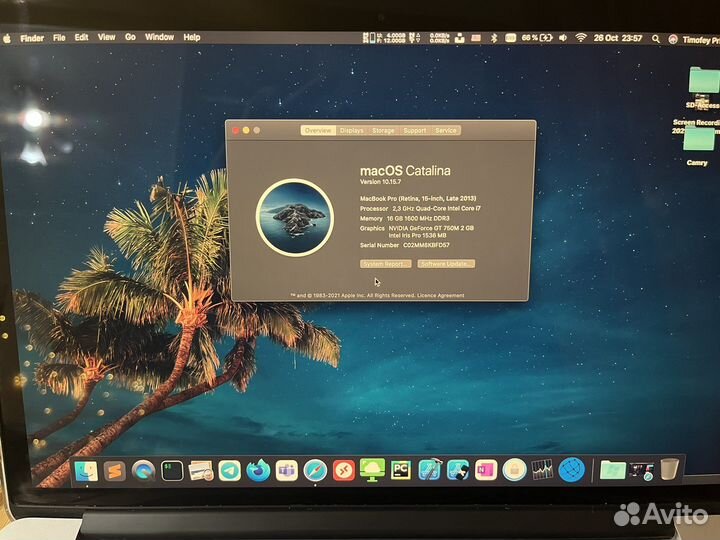This screenshot has height=540, width=720.
Task: Launch PyCharm from the Dock
Action: (400, 470)
